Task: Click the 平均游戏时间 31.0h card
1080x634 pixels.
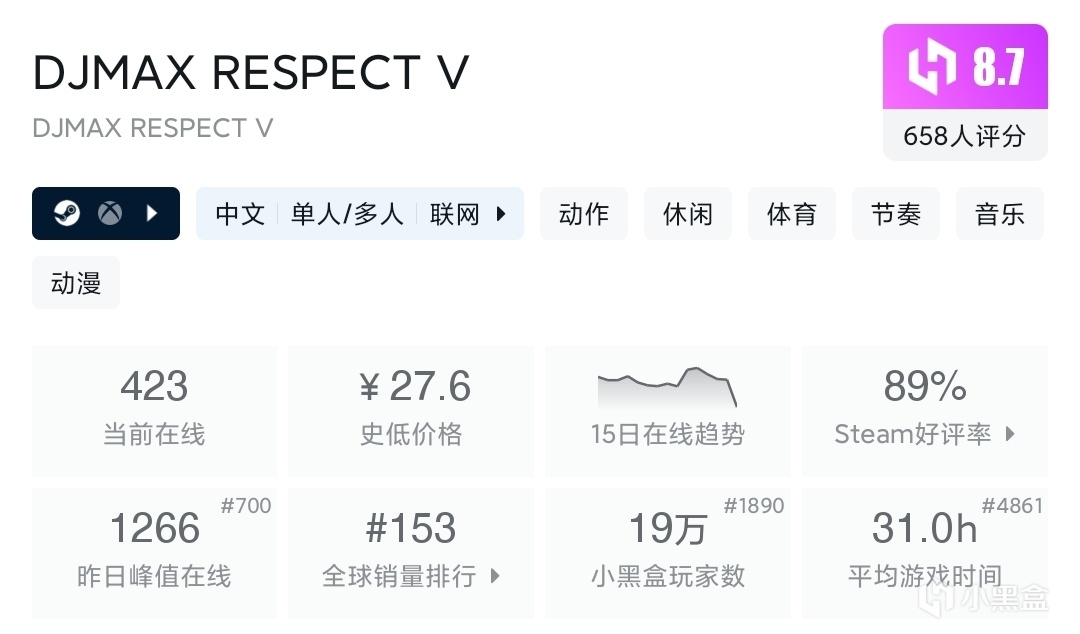Action: coord(924,553)
